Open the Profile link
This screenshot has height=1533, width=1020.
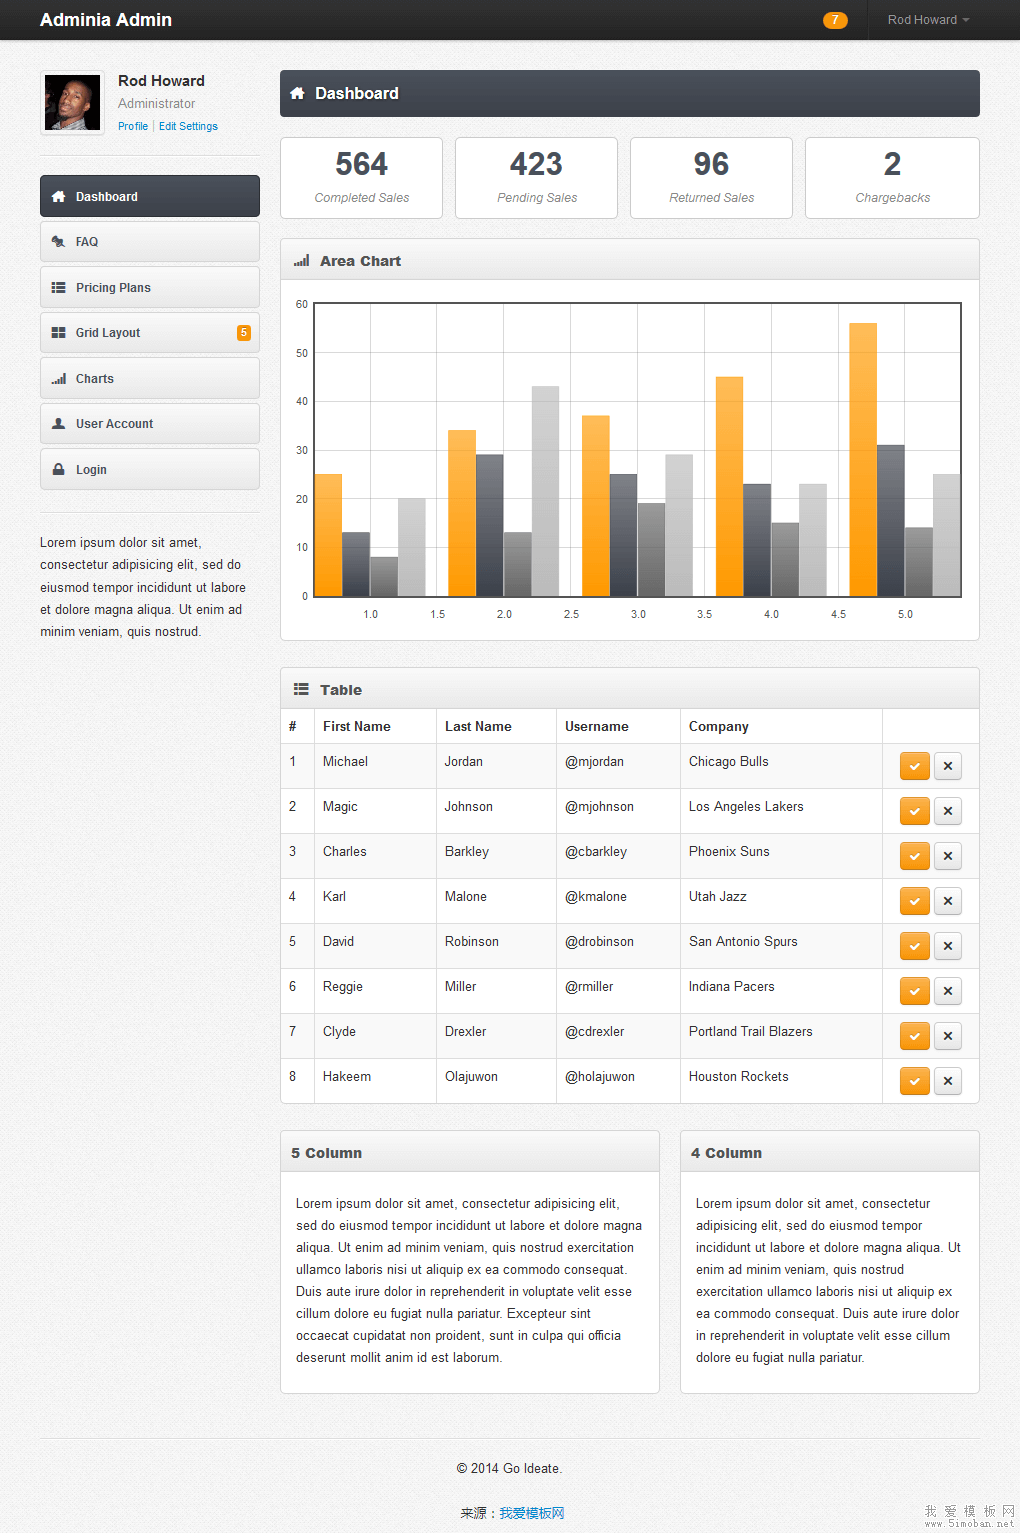click(132, 127)
